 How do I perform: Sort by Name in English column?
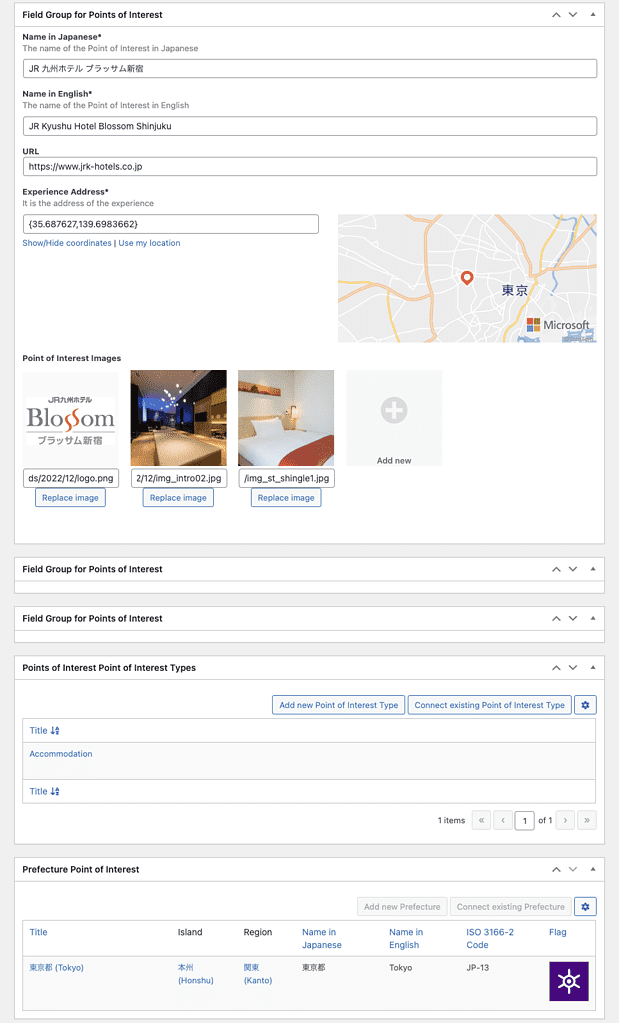tap(406, 938)
